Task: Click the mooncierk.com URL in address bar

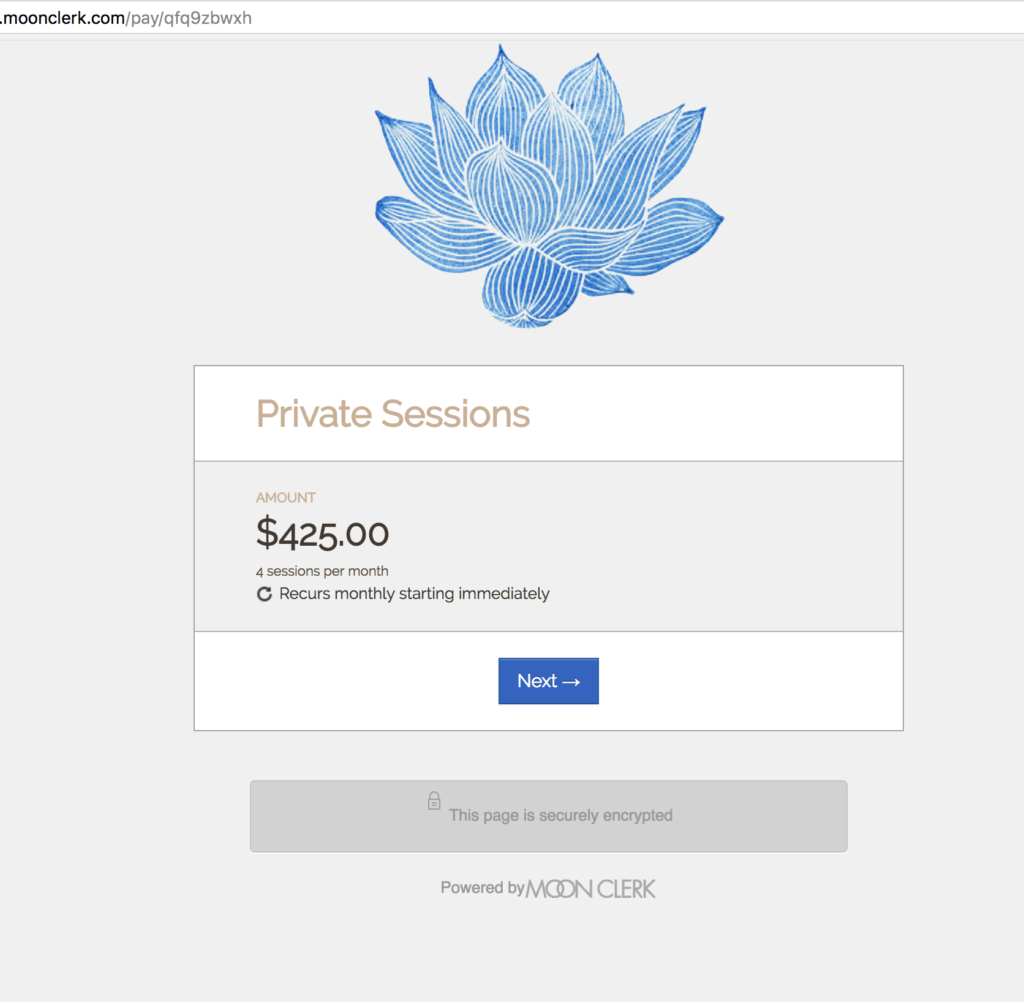Action: click(x=63, y=18)
